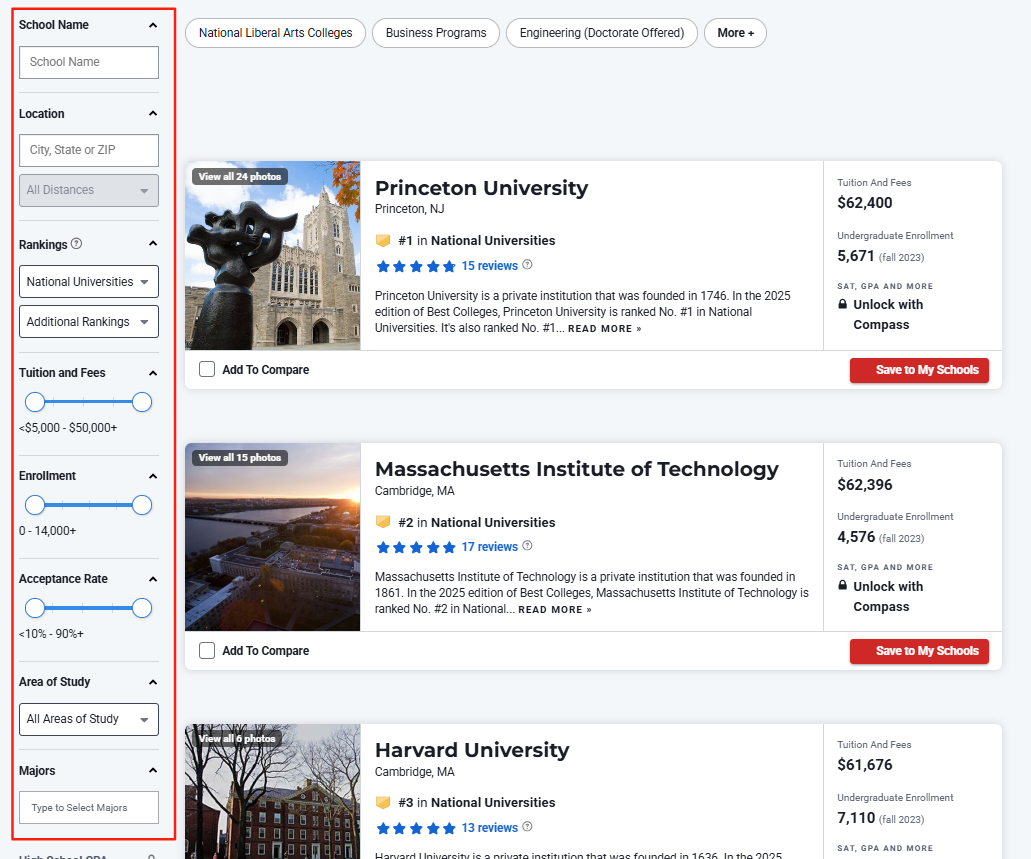The height and width of the screenshot is (859, 1031).
Task: Click the Princeton campus sculpture photo
Action: 273,255
